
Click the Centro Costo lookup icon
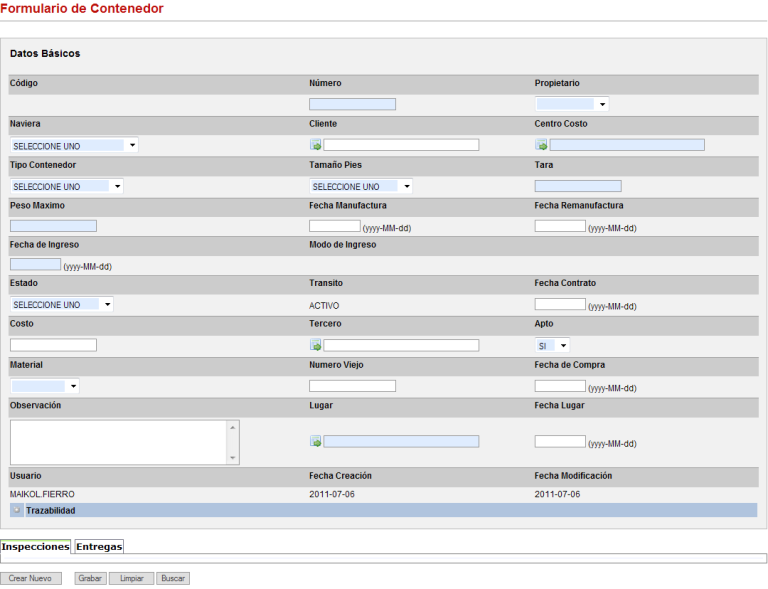click(x=541, y=145)
